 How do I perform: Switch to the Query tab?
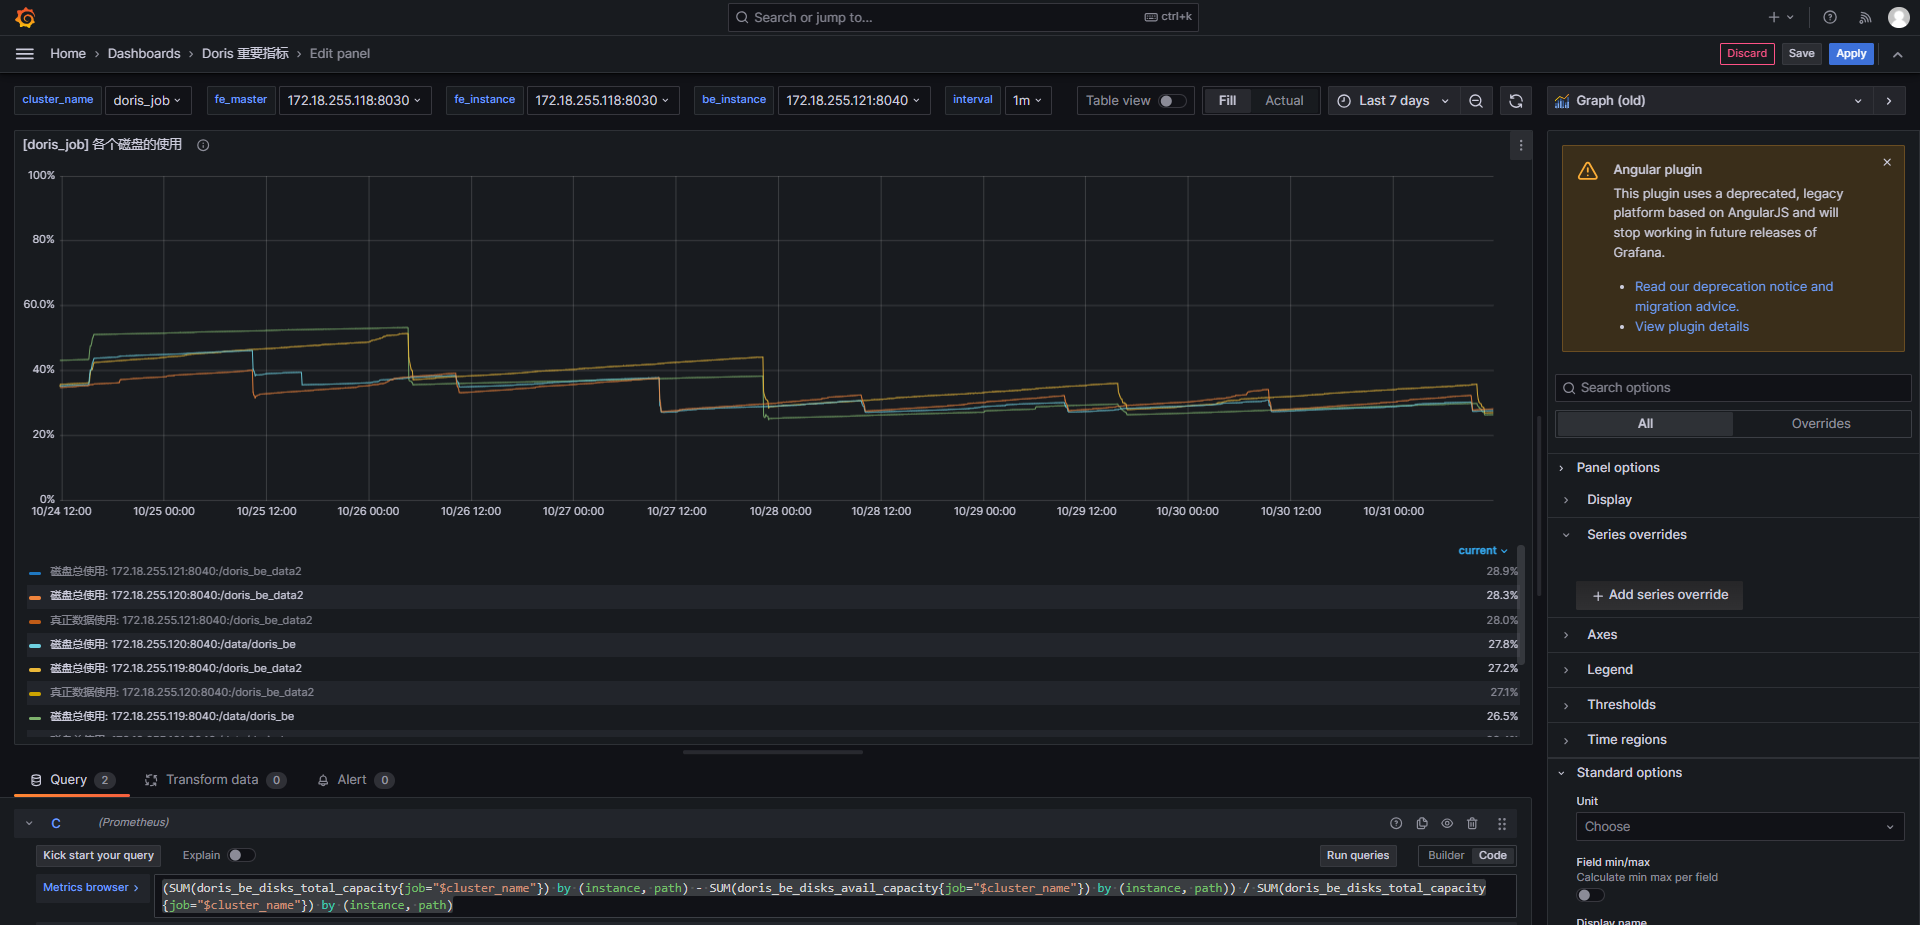click(x=72, y=780)
